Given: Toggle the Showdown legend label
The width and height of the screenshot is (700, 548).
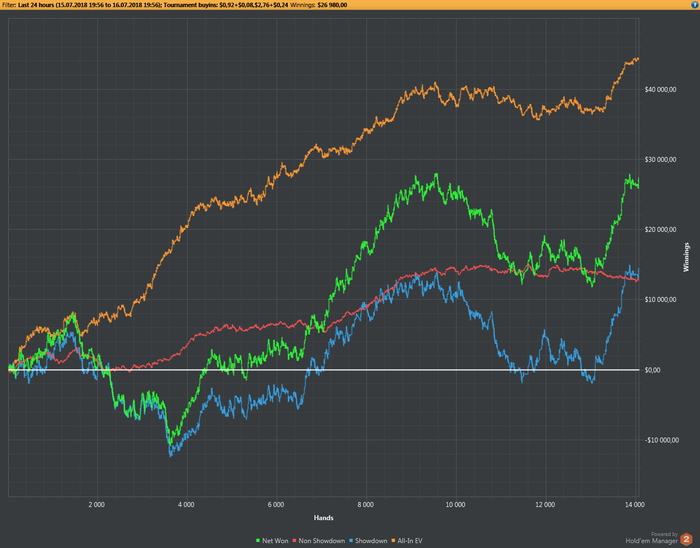Looking at the screenshot, I should [371, 541].
